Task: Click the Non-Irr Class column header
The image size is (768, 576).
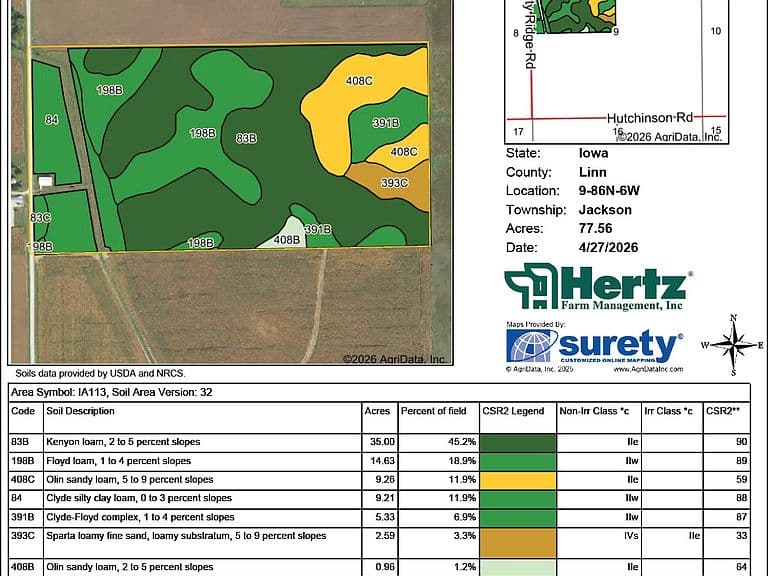Action: [x=594, y=411]
